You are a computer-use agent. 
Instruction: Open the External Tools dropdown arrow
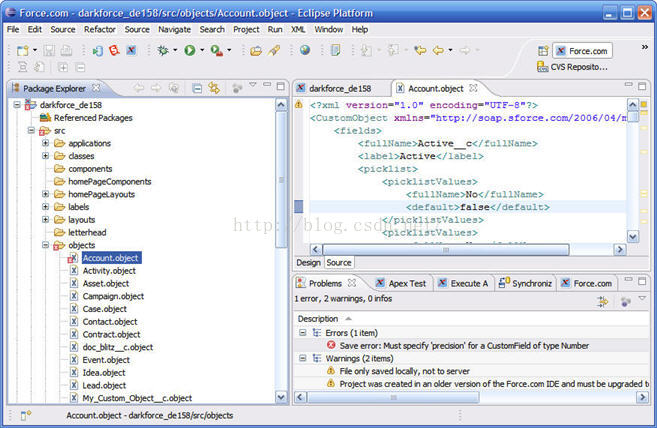[x=229, y=50]
